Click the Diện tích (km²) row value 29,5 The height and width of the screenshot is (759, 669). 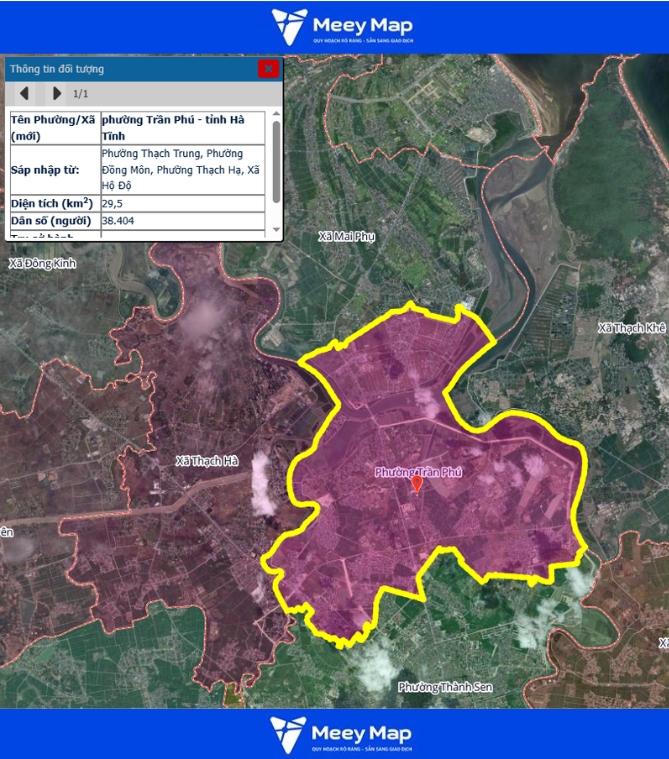[112, 203]
